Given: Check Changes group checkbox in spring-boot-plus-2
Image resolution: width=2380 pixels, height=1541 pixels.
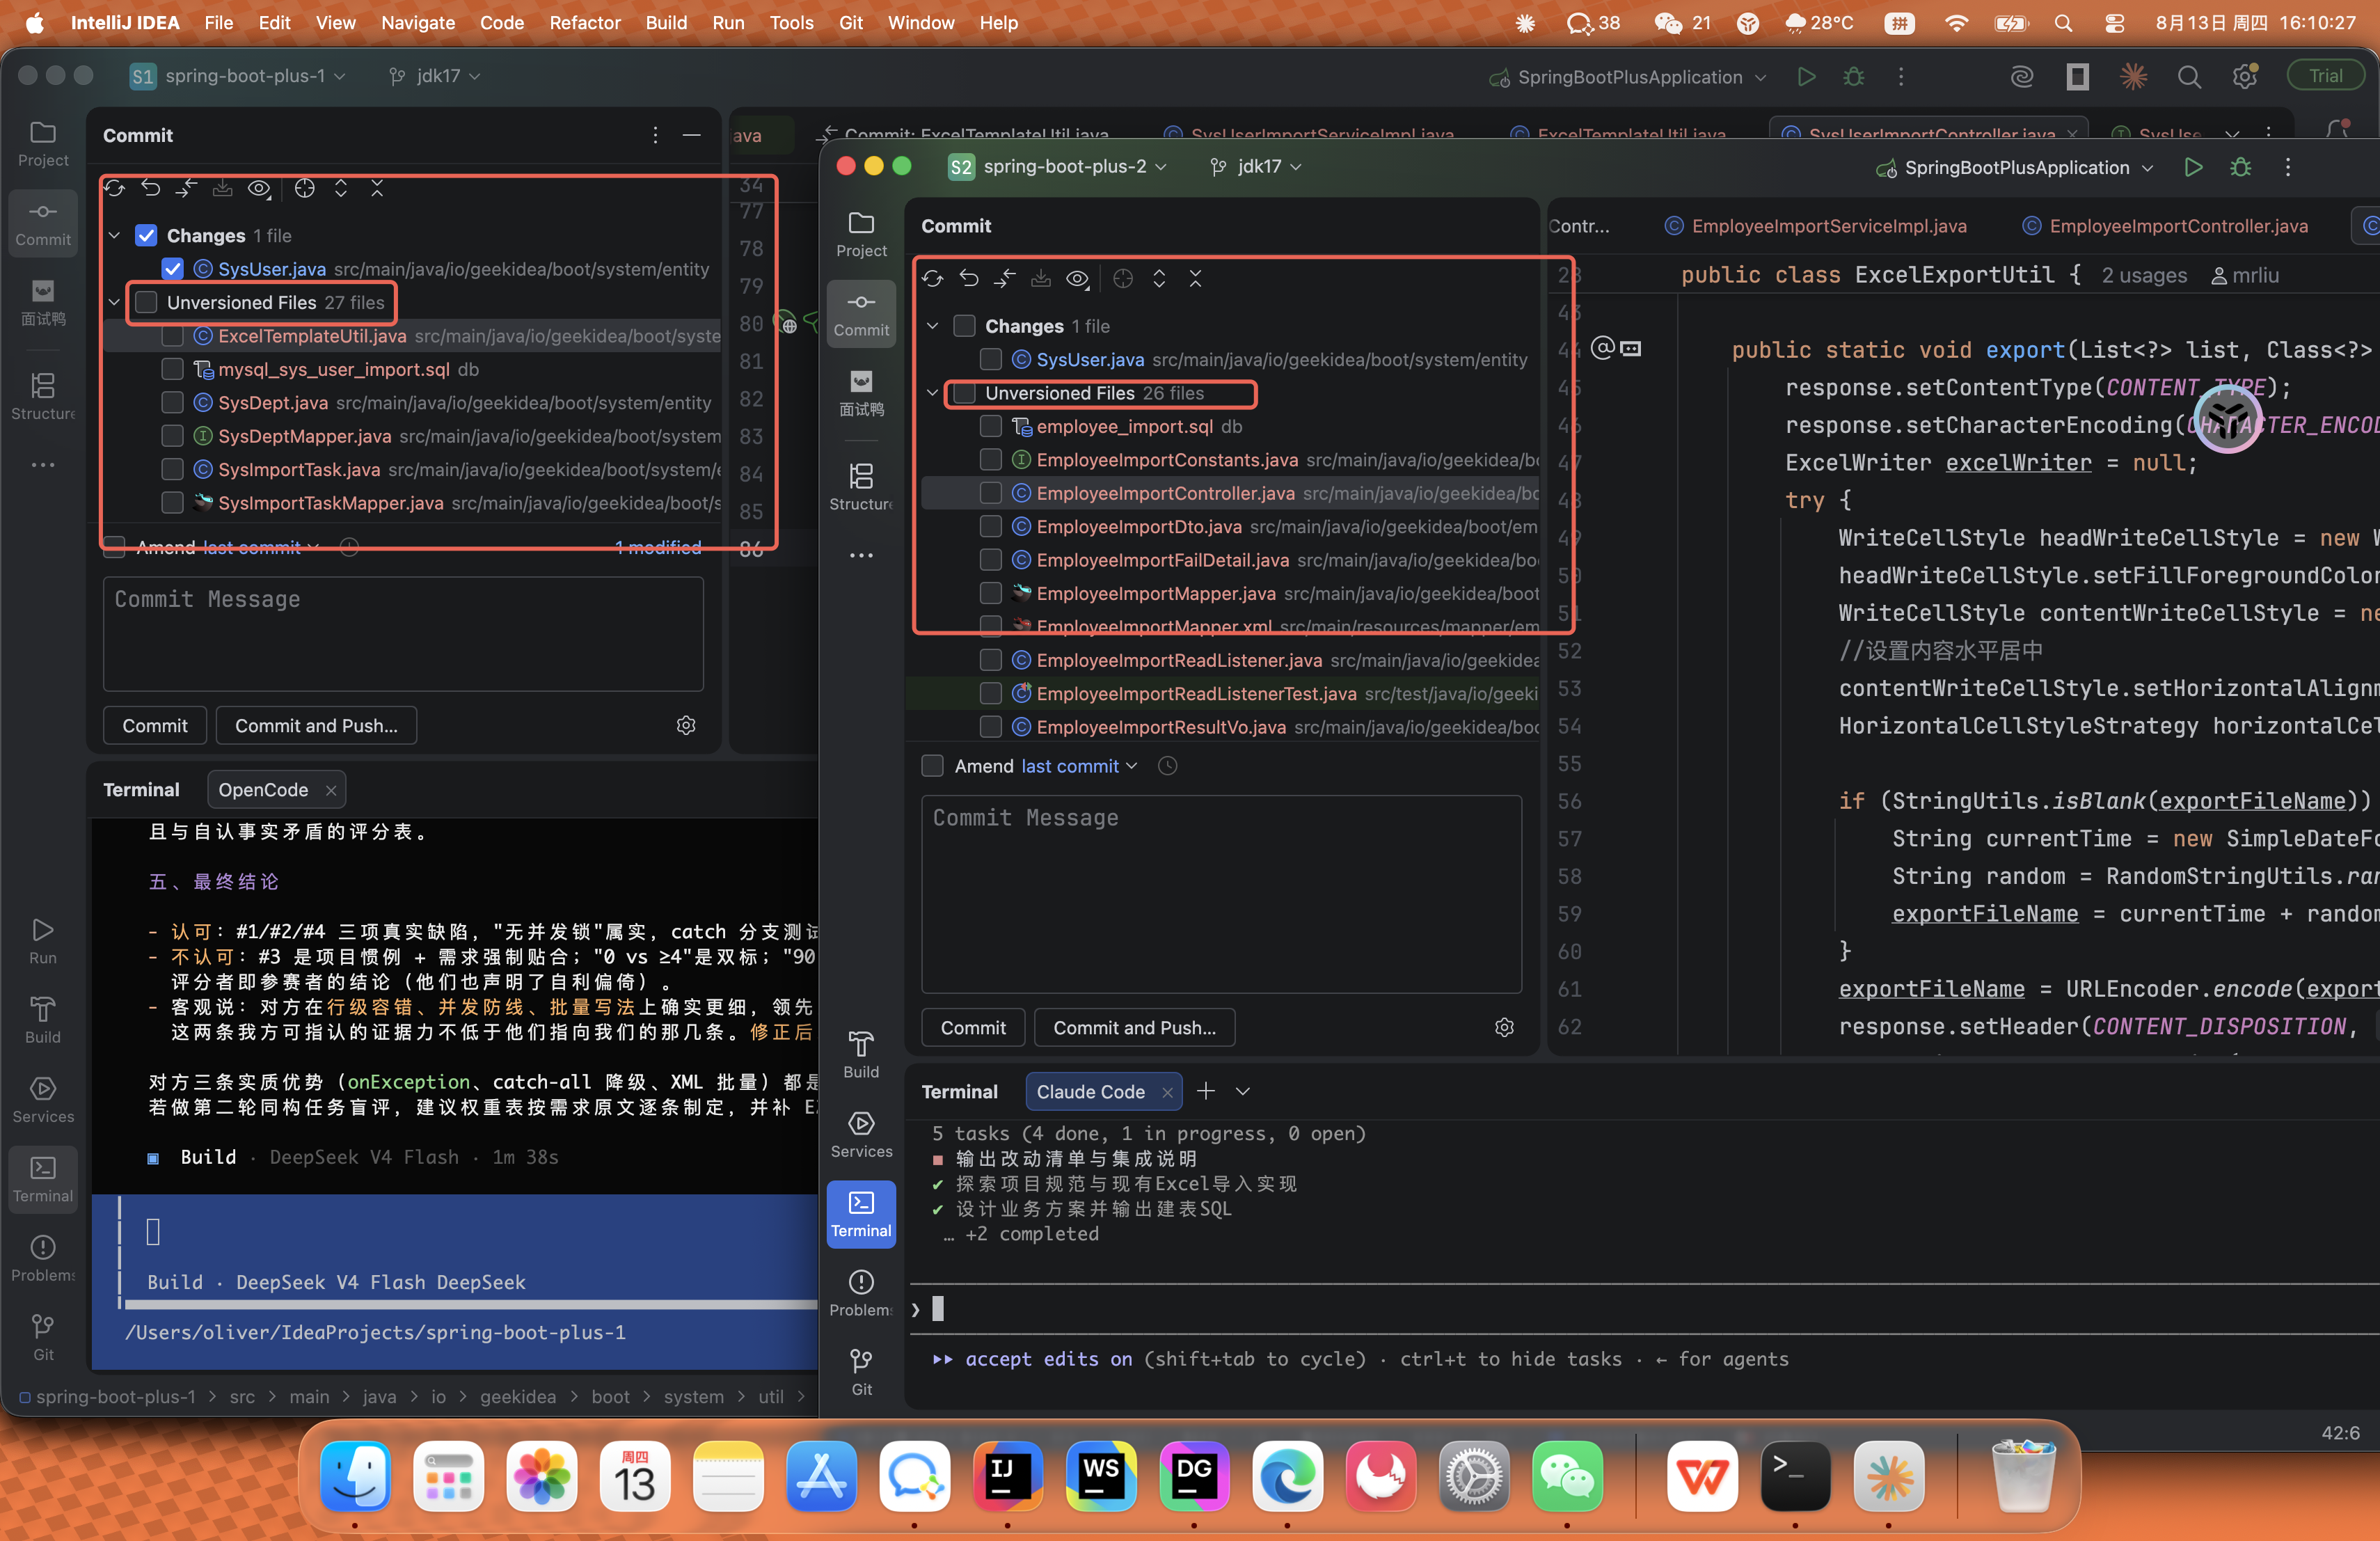Looking at the screenshot, I should tap(964, 326).
